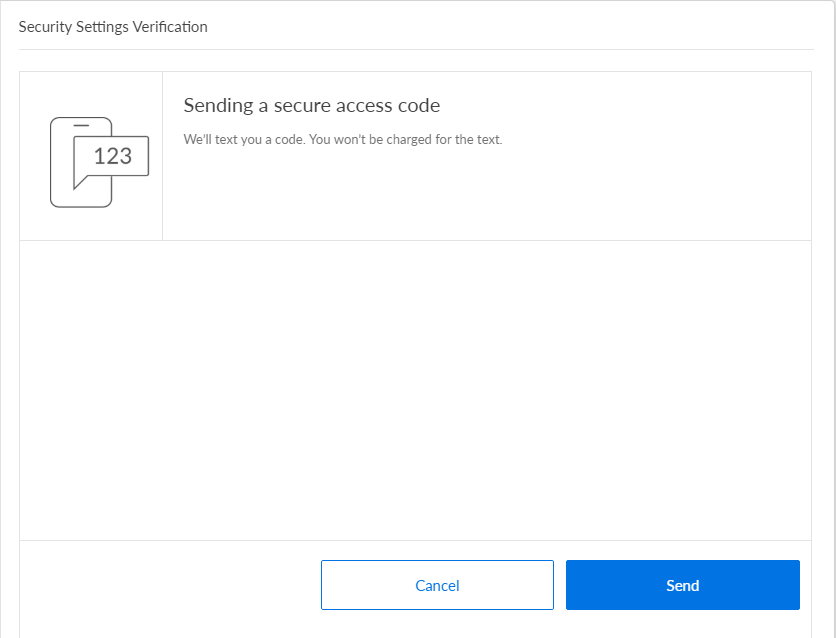Click the gap between Cancel and Send
The image size is (836, 638).
[x=560, y=585]
